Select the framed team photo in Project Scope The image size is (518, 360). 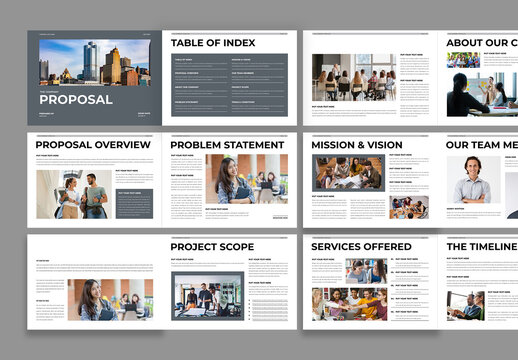(208, 296)
